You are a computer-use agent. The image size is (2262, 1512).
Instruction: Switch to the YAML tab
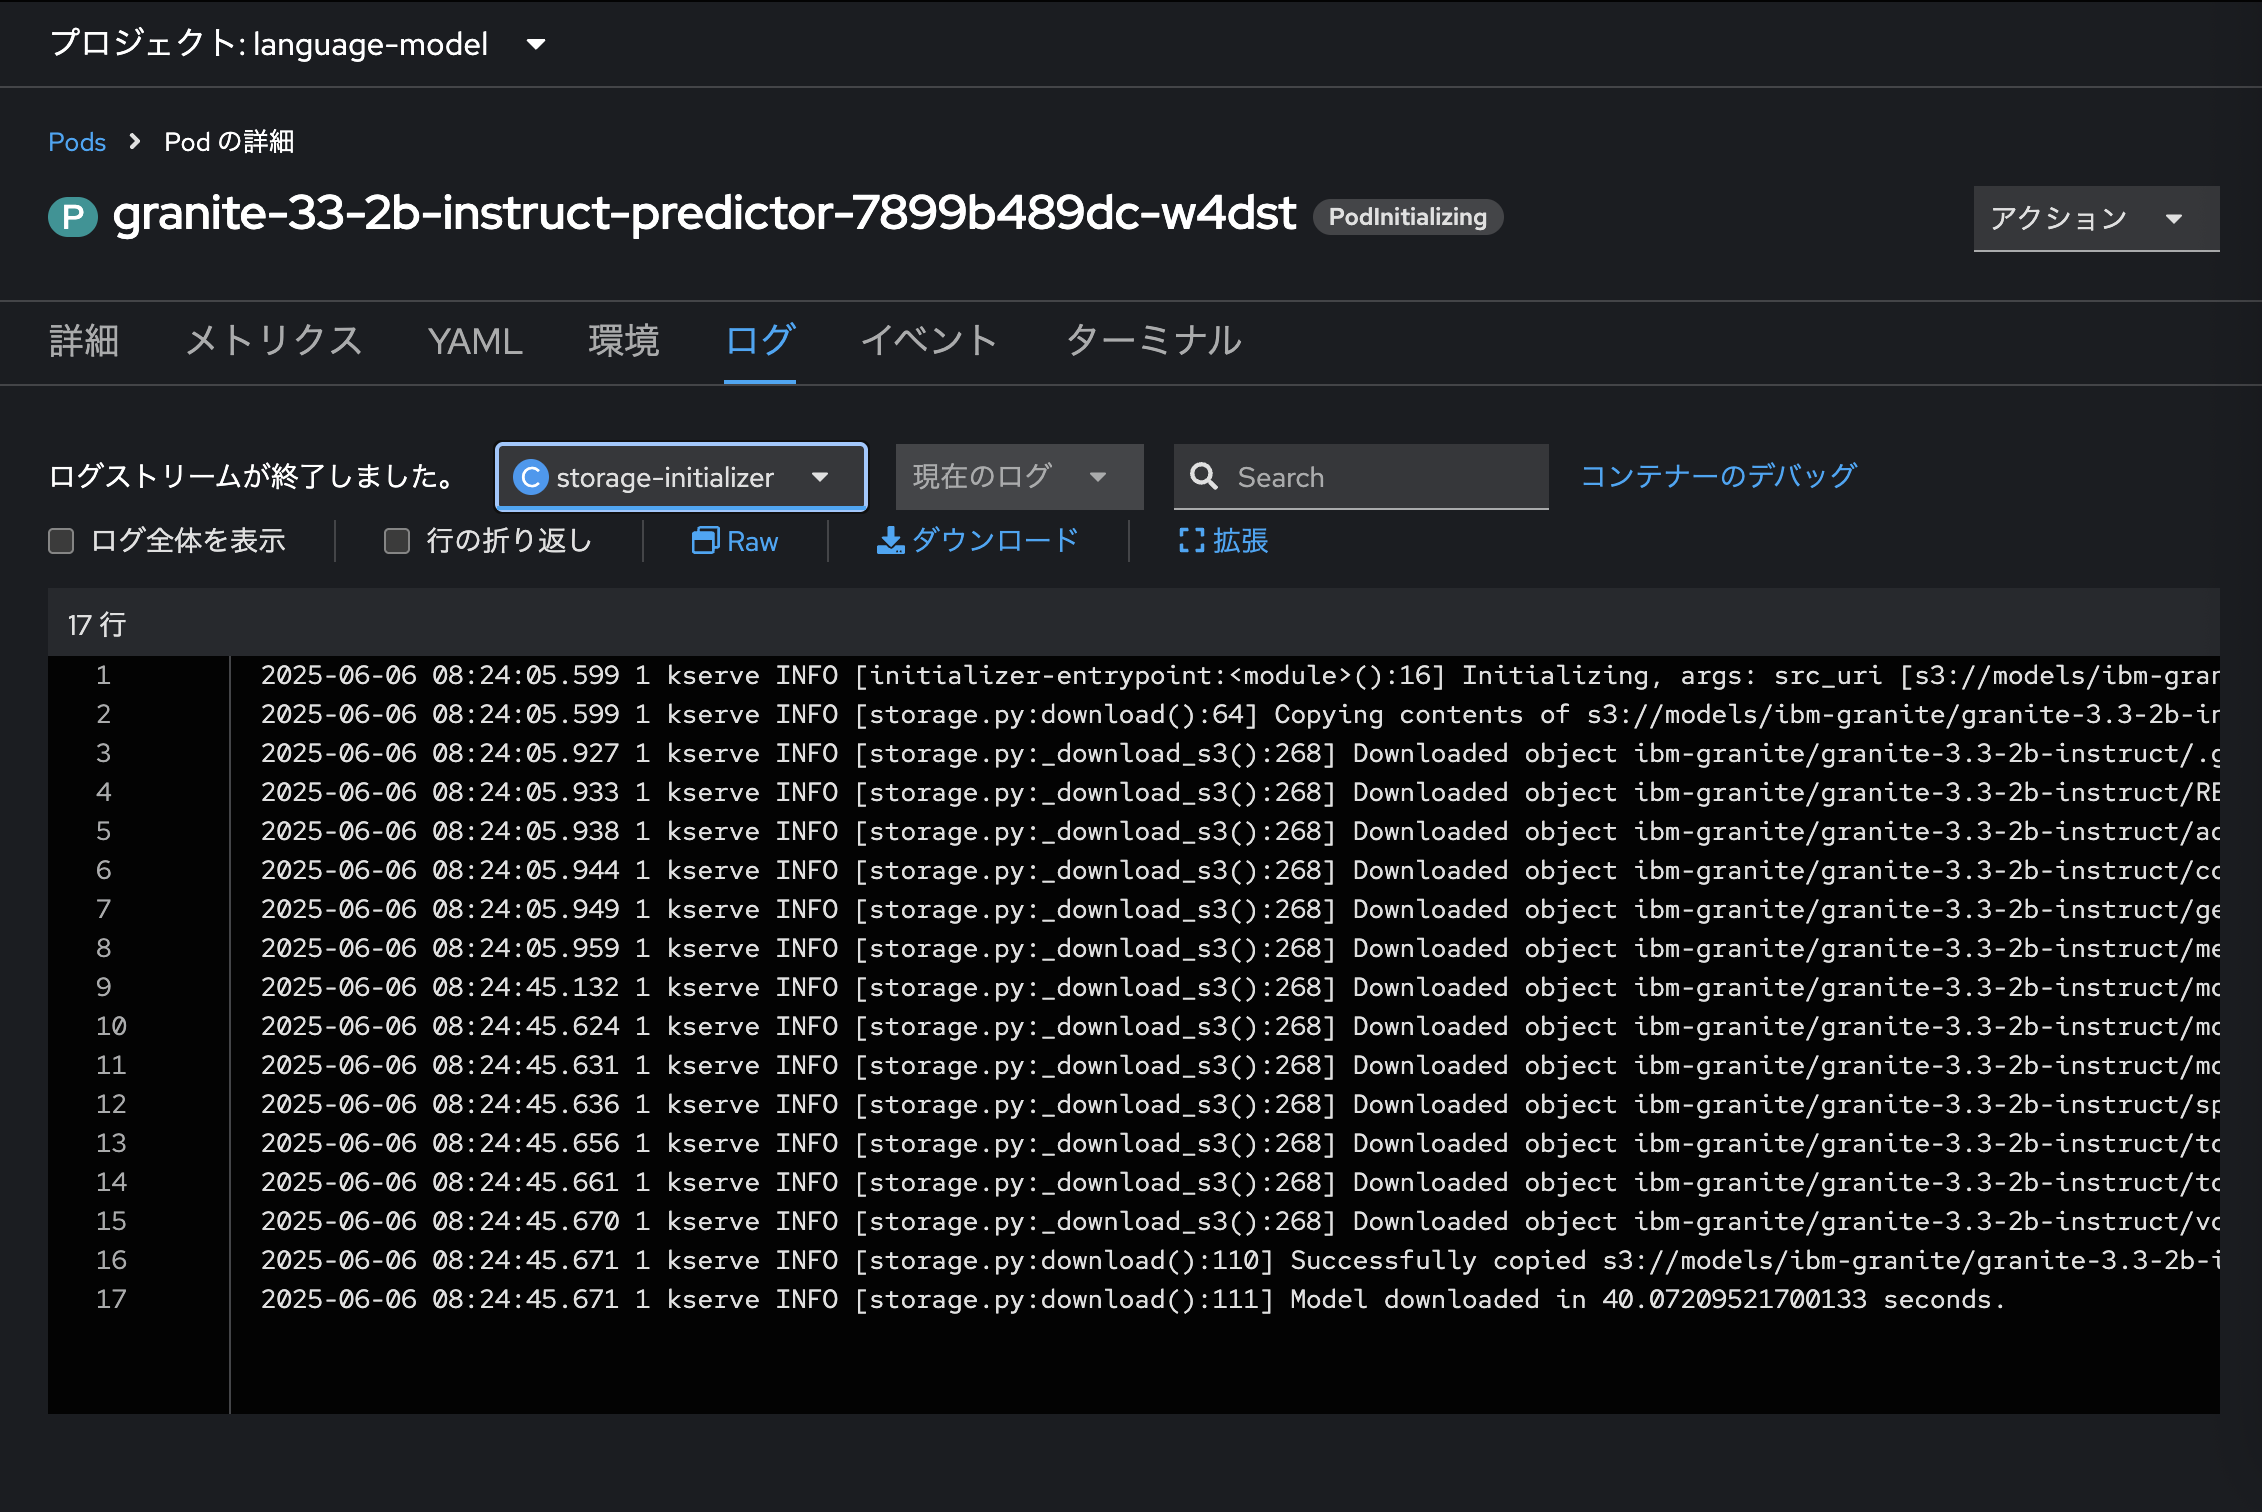[x=475, y=341]
